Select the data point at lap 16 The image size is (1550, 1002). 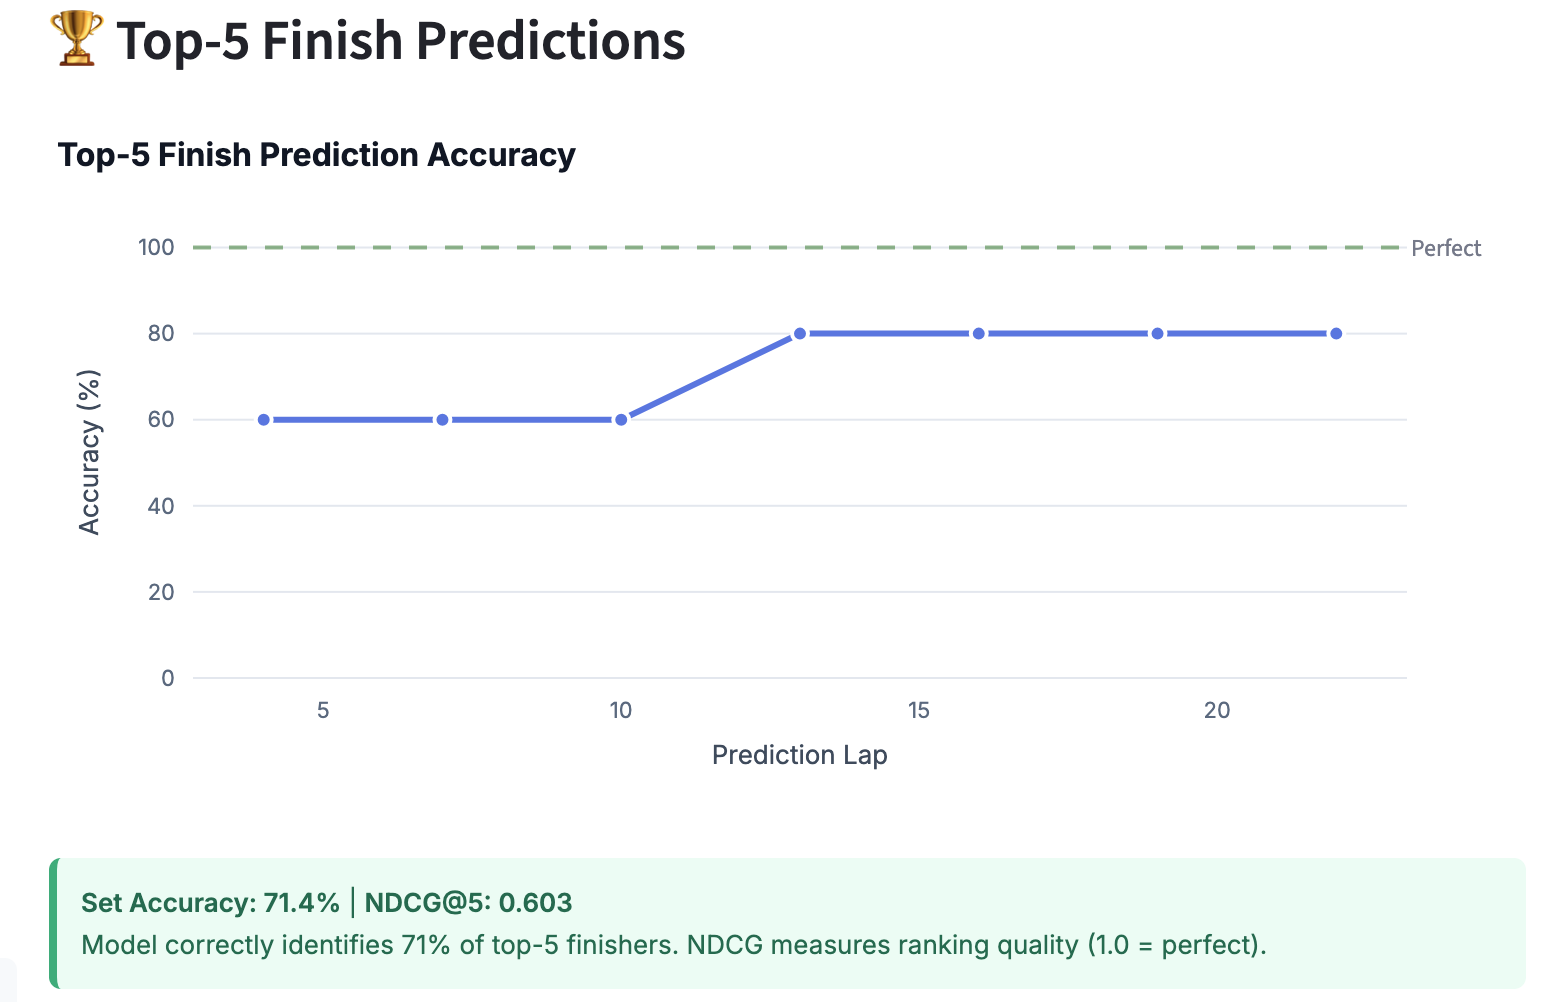(x=979, y=333)
